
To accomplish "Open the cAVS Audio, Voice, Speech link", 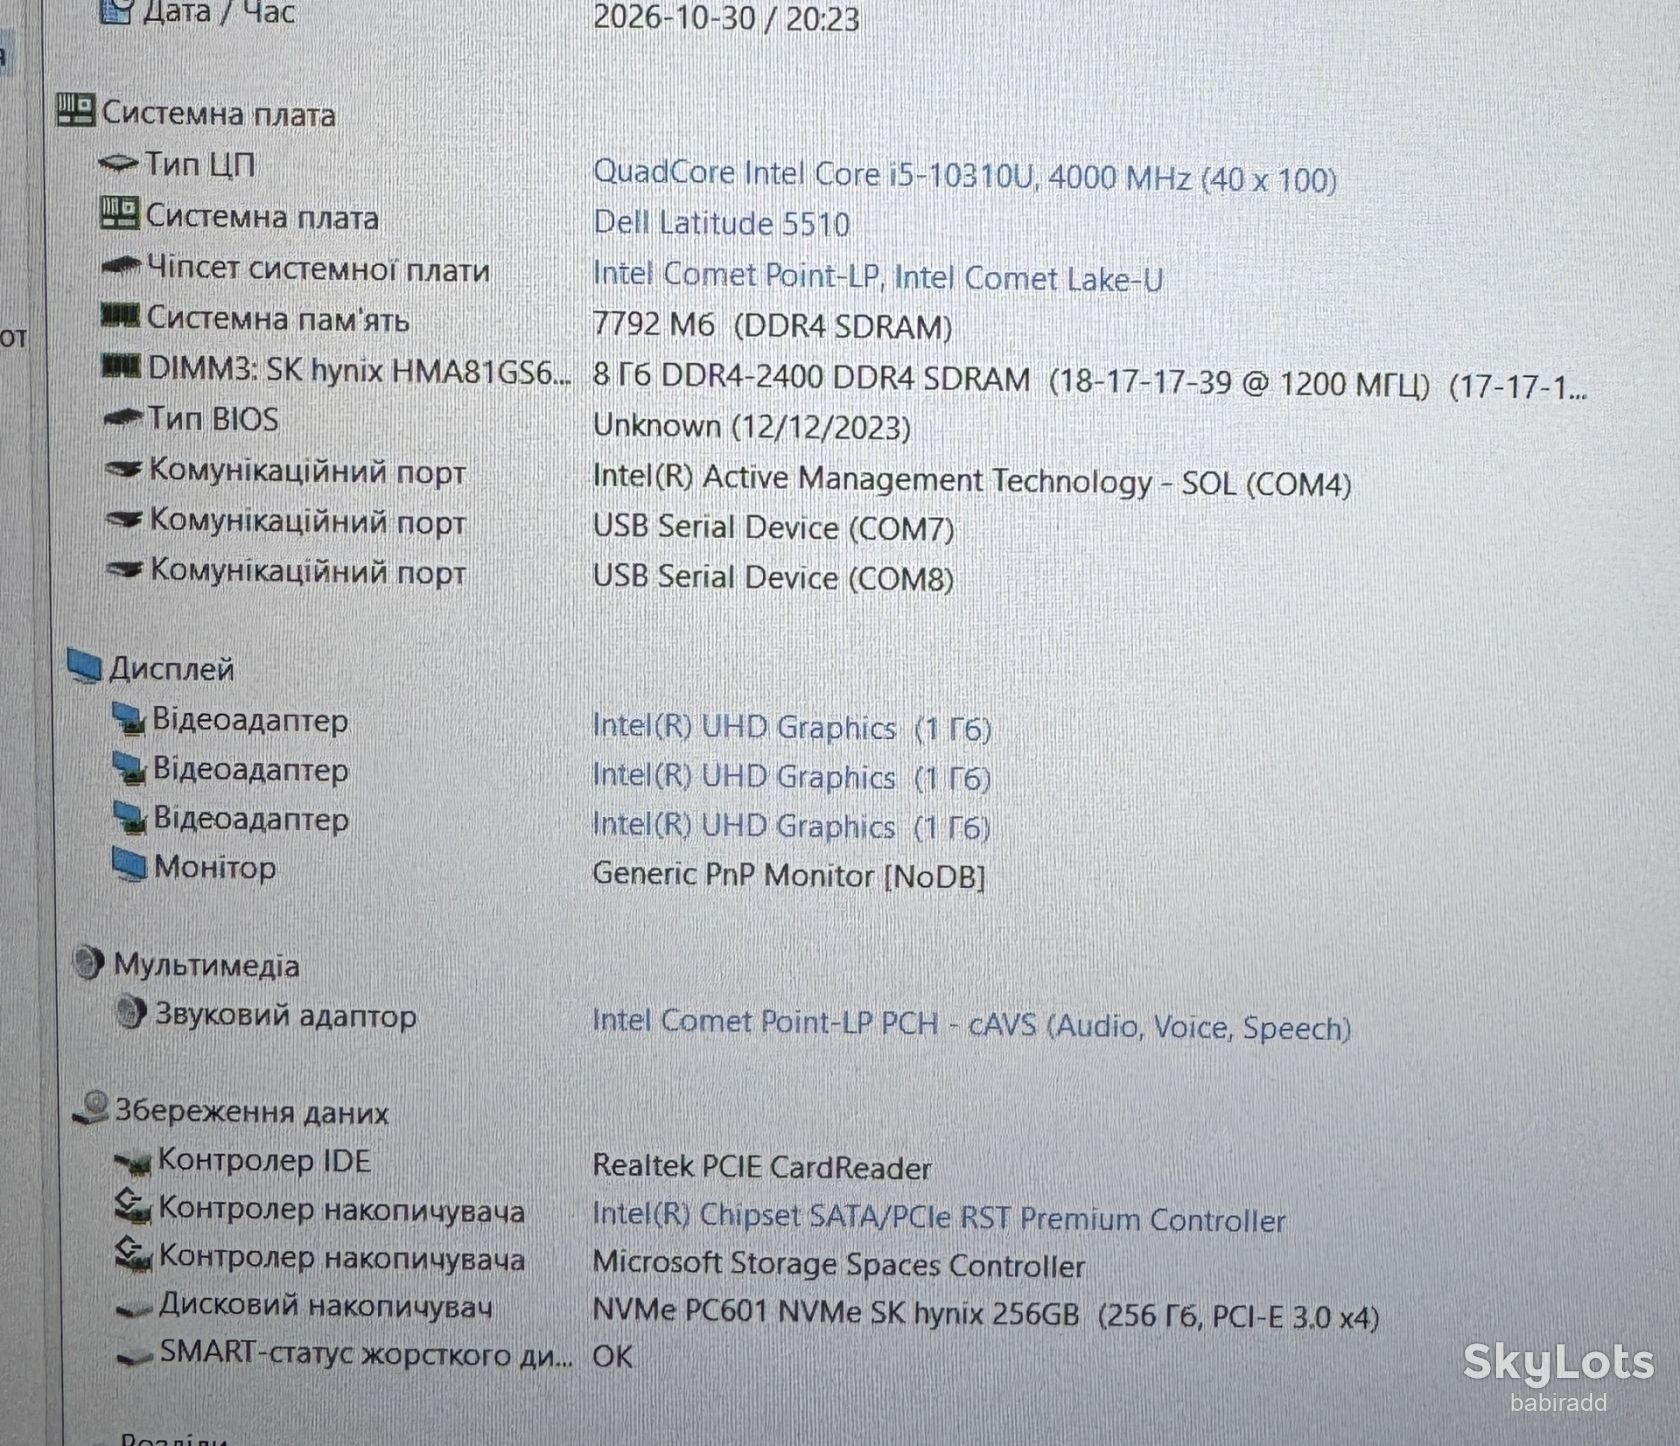I will (972, 1024).
